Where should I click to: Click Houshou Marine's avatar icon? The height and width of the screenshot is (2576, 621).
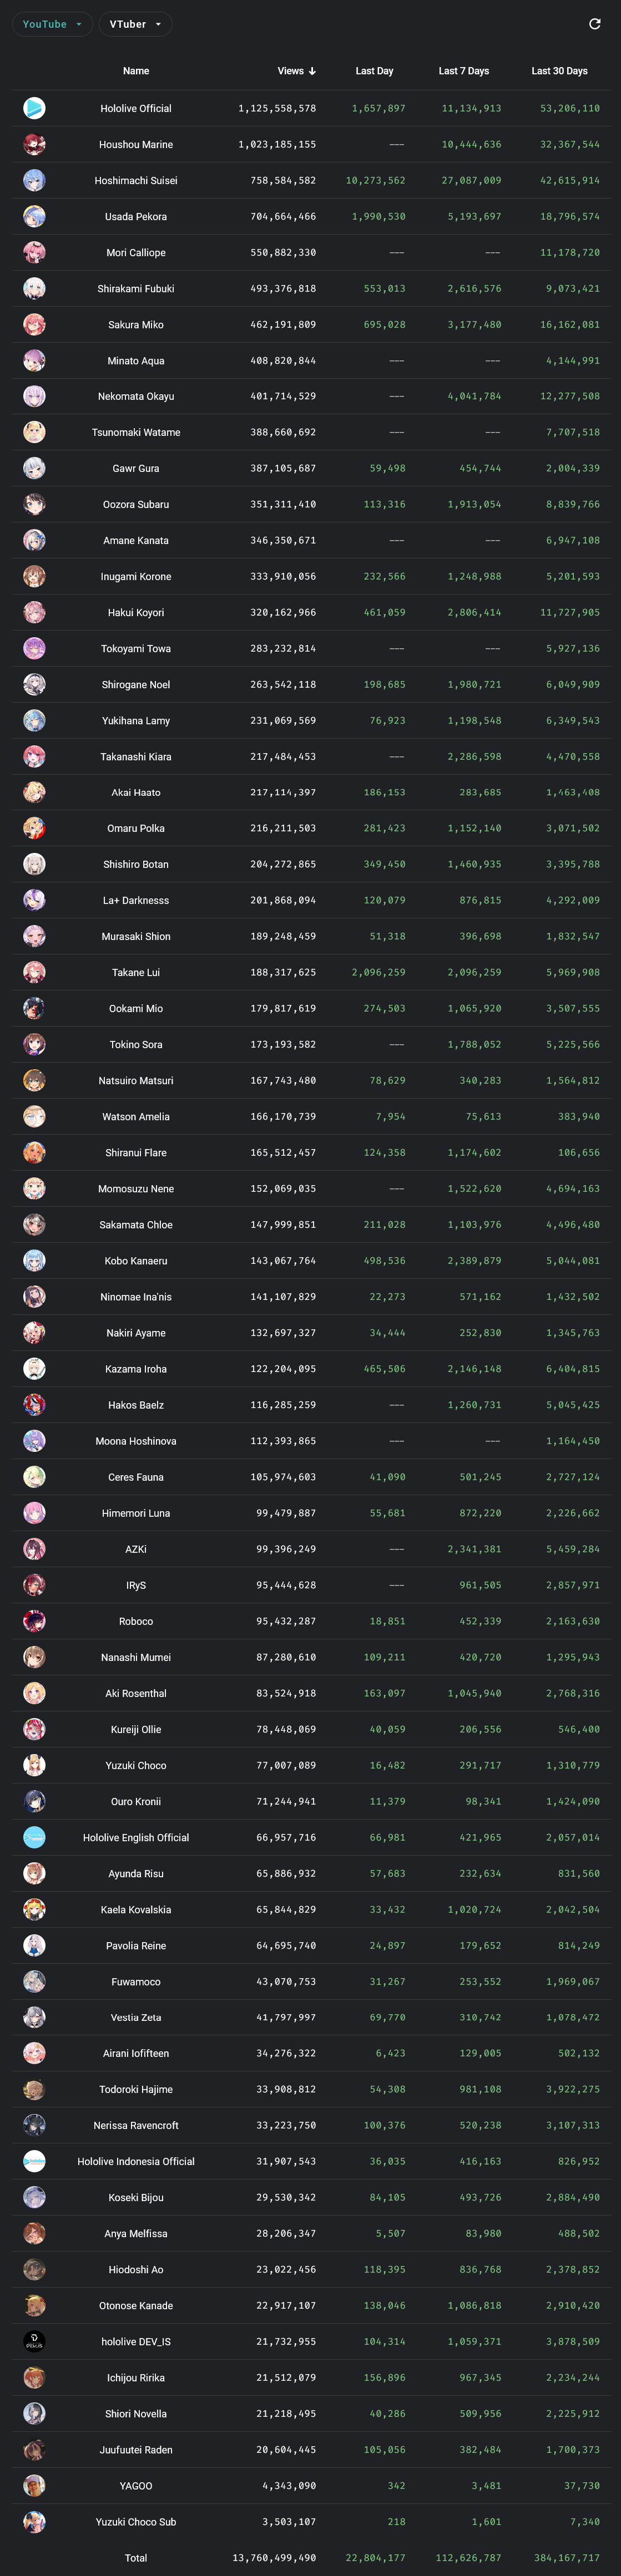tap(34, 144)
